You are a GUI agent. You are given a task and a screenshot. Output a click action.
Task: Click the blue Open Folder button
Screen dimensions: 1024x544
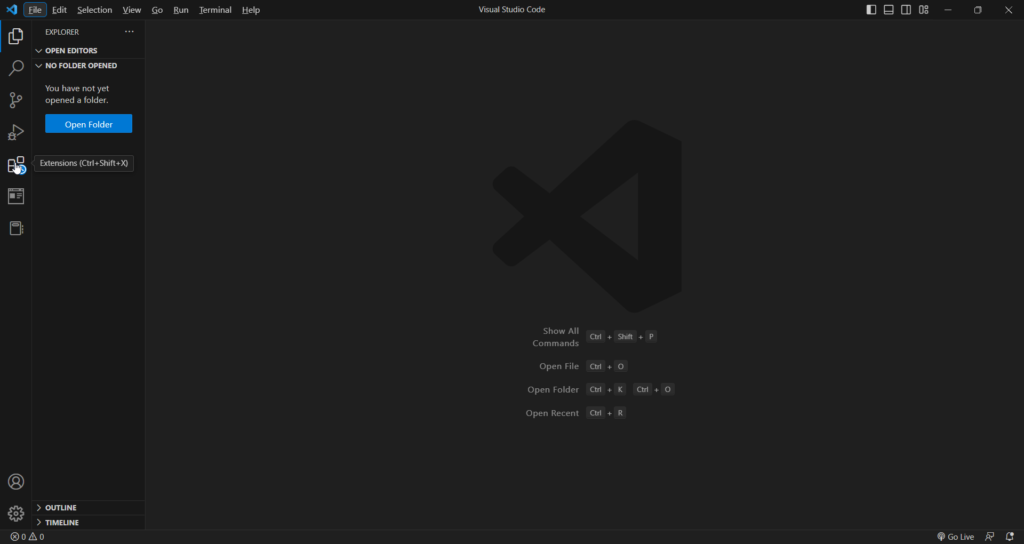point(89,124)
